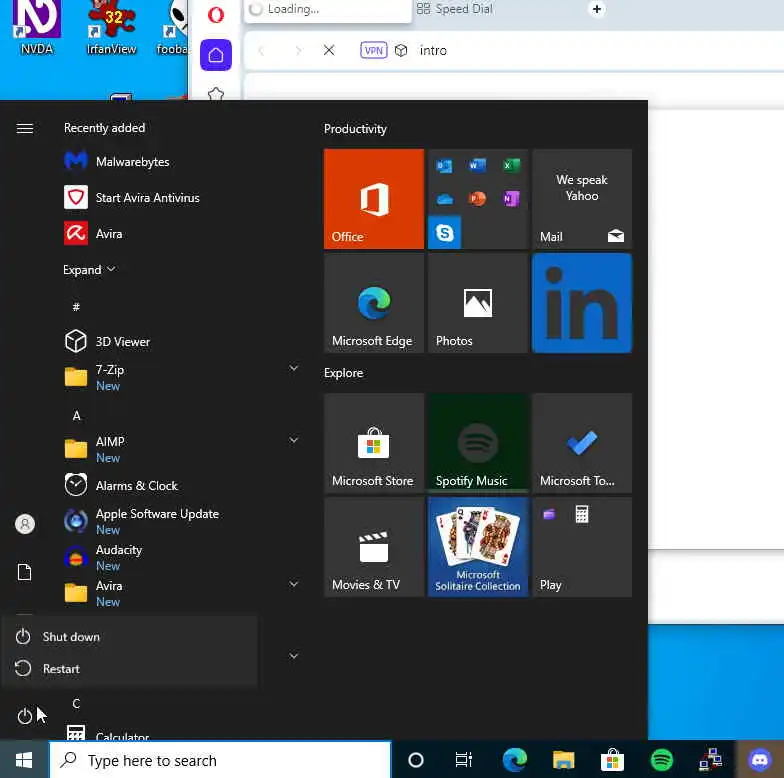Open the Play folder tile

point(582,547)
